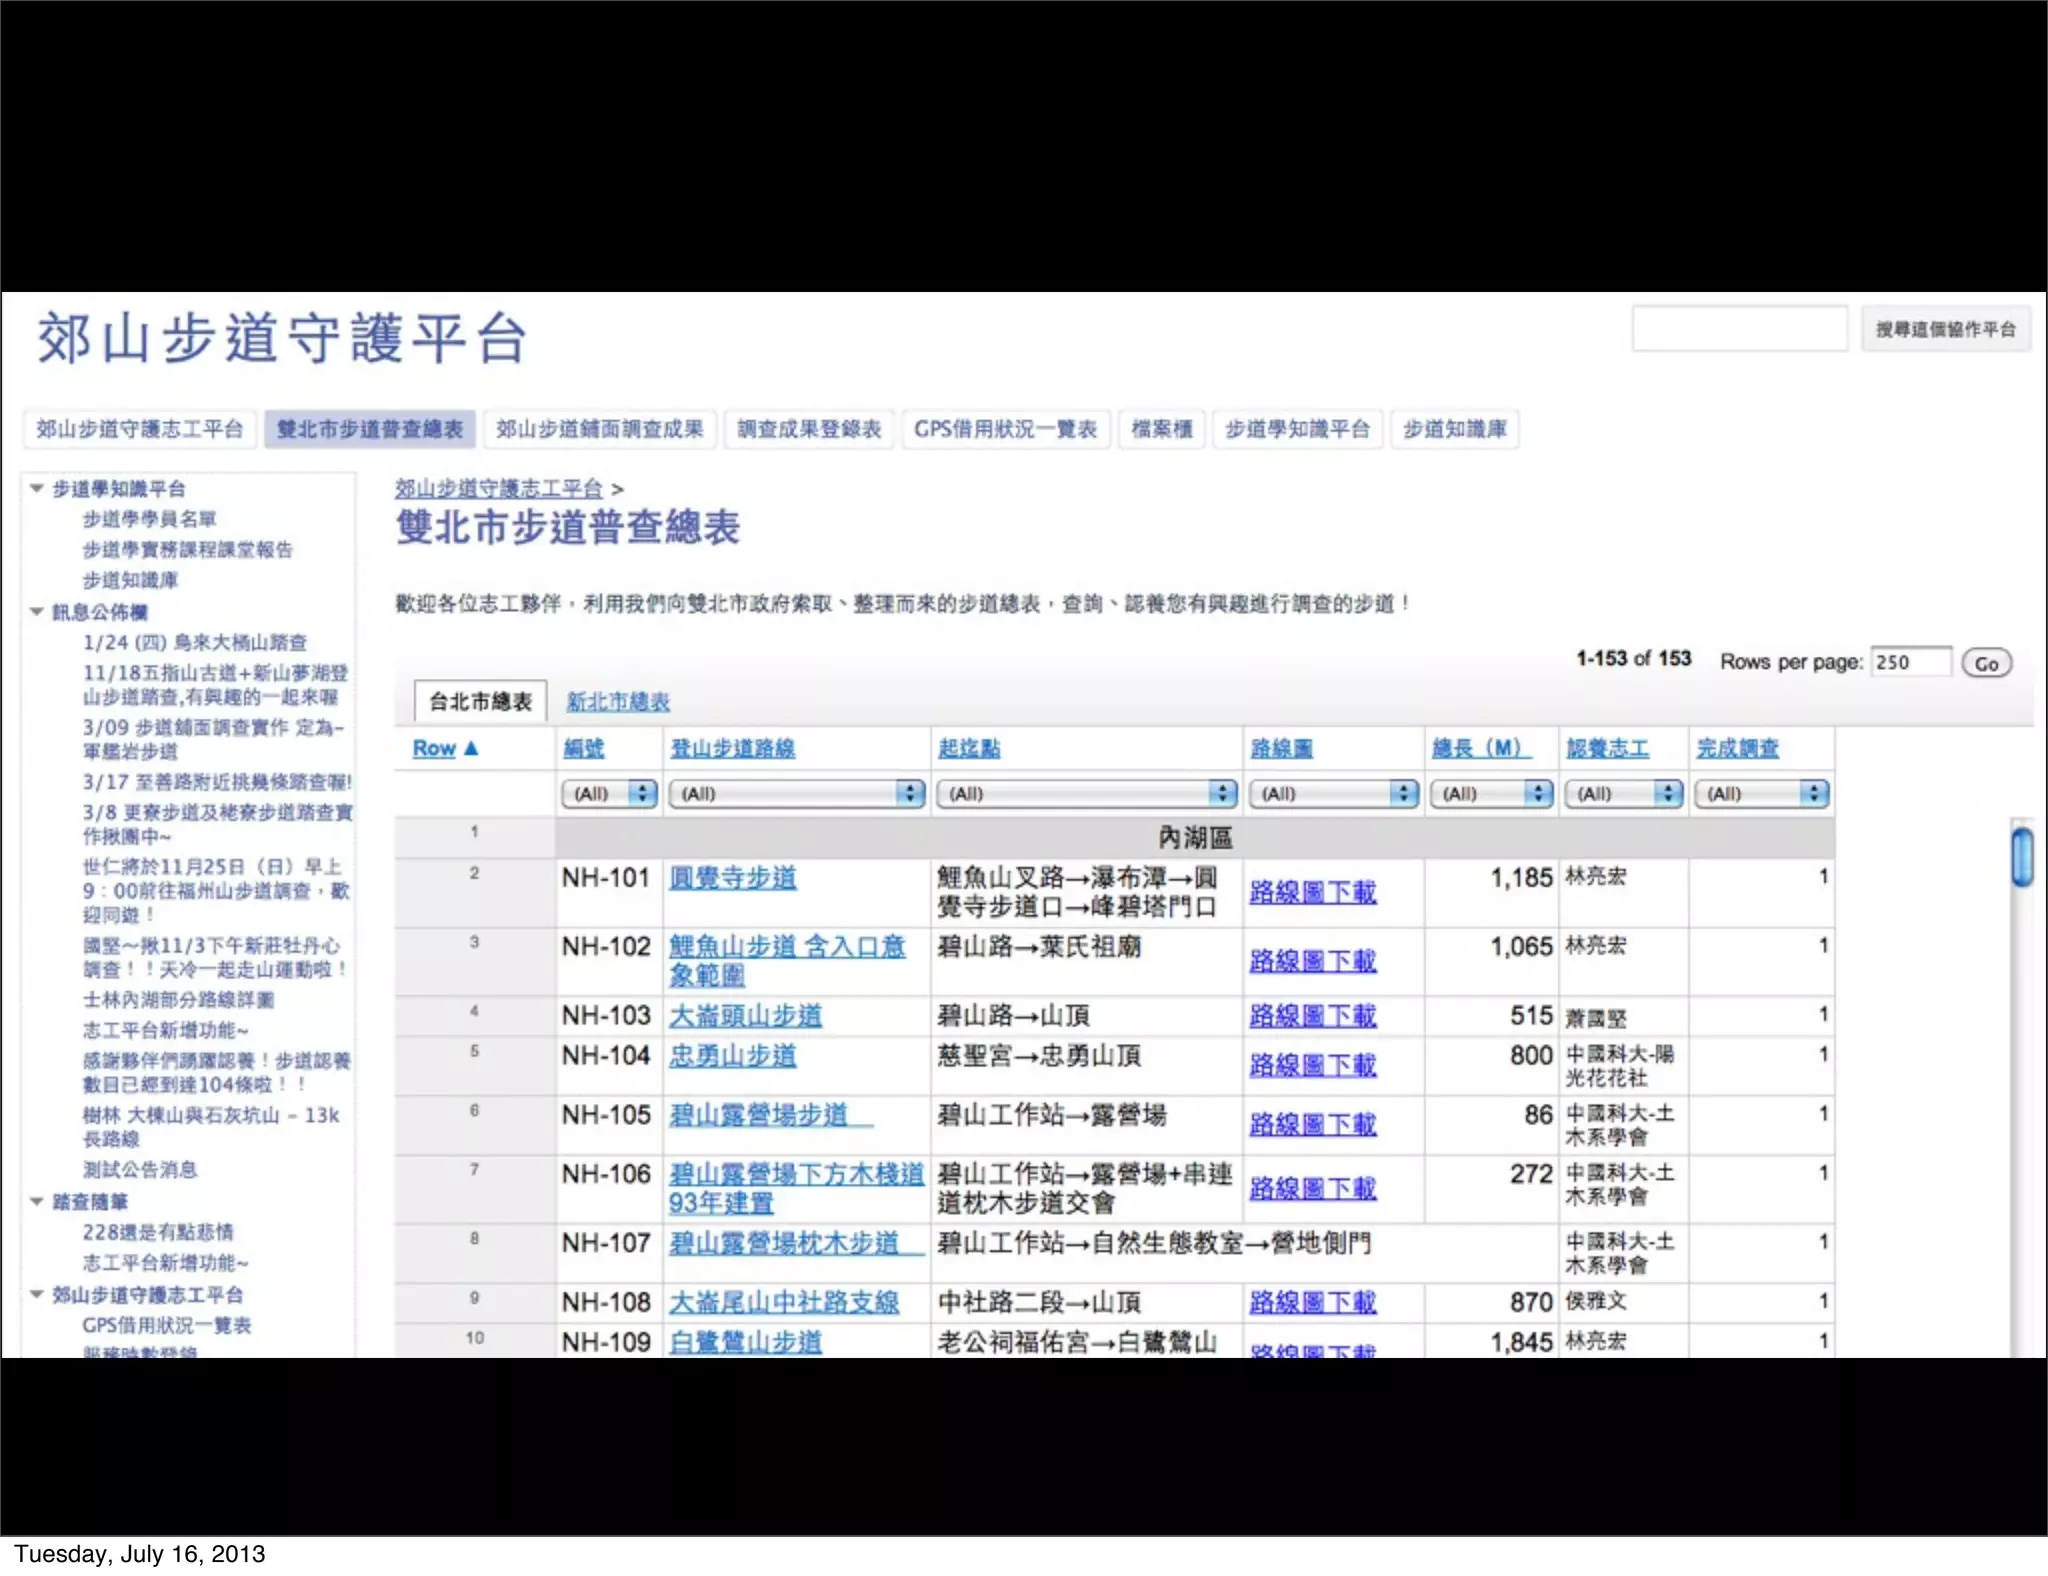Open the 檔案櫃 navigation tab

click(1161, 429)
